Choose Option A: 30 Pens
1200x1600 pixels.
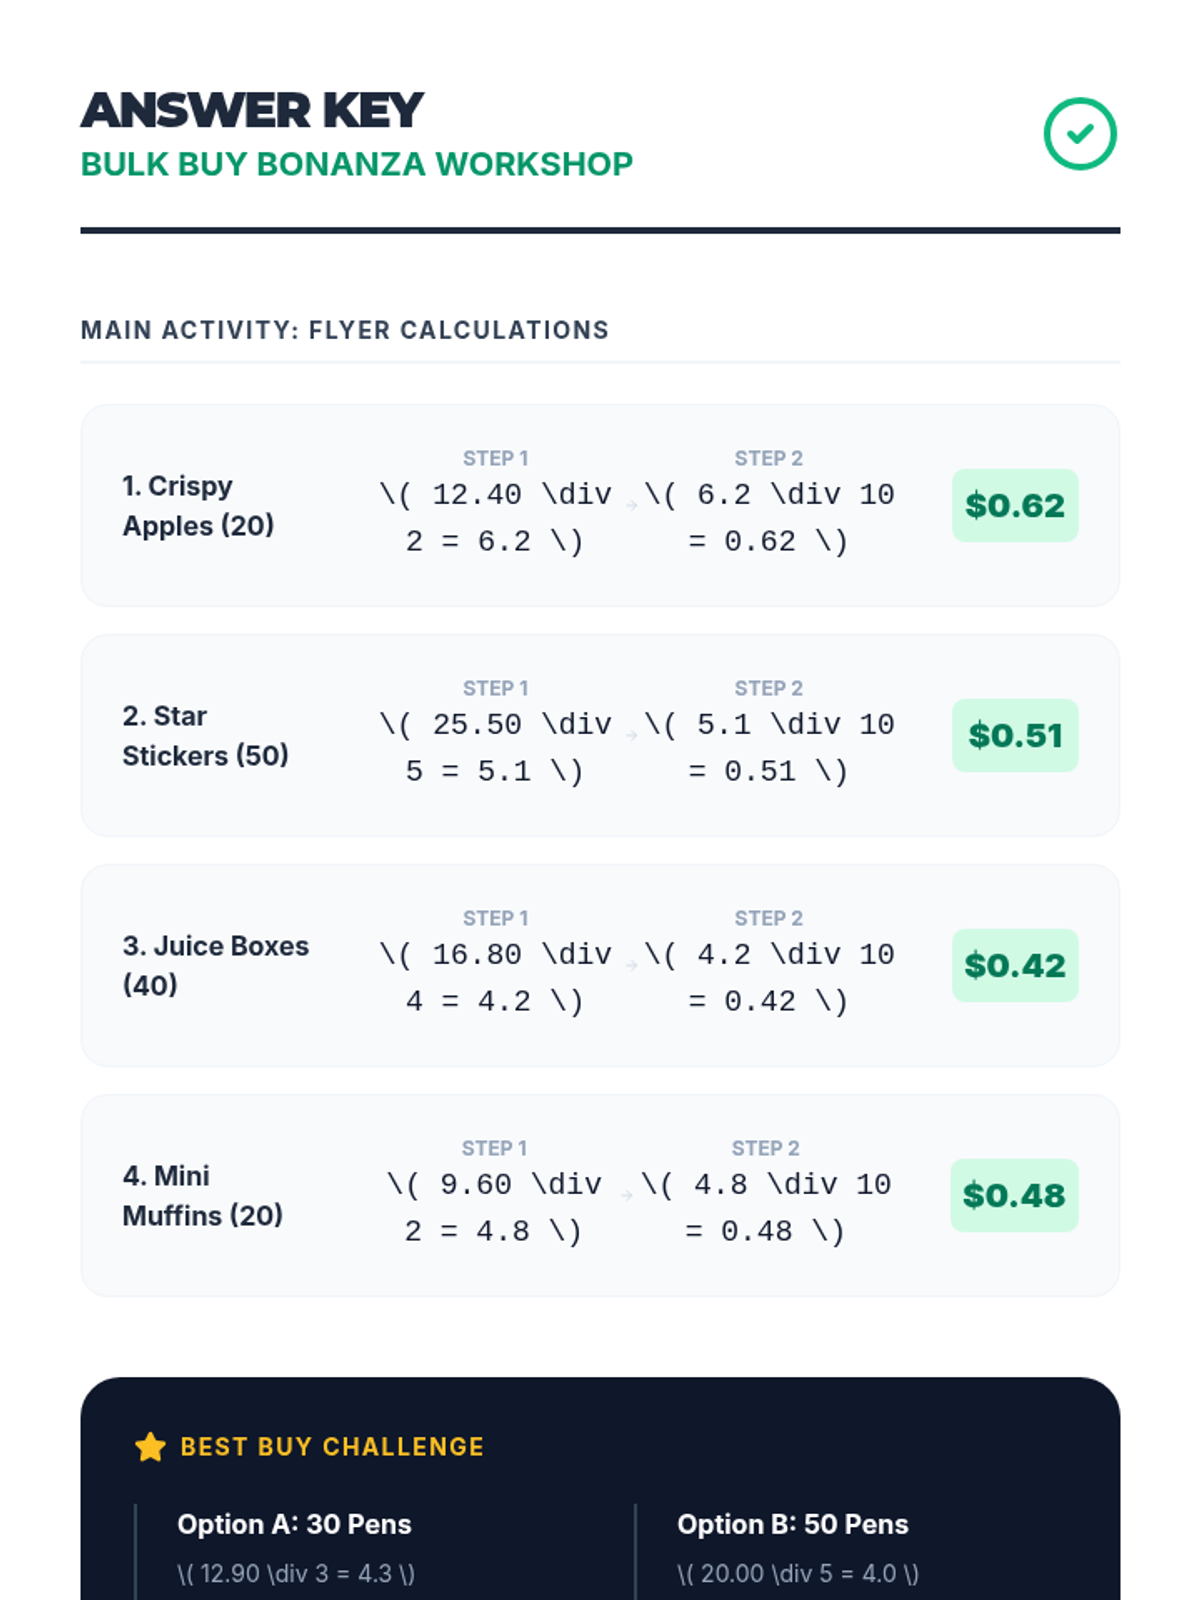tap(294, 1524)
